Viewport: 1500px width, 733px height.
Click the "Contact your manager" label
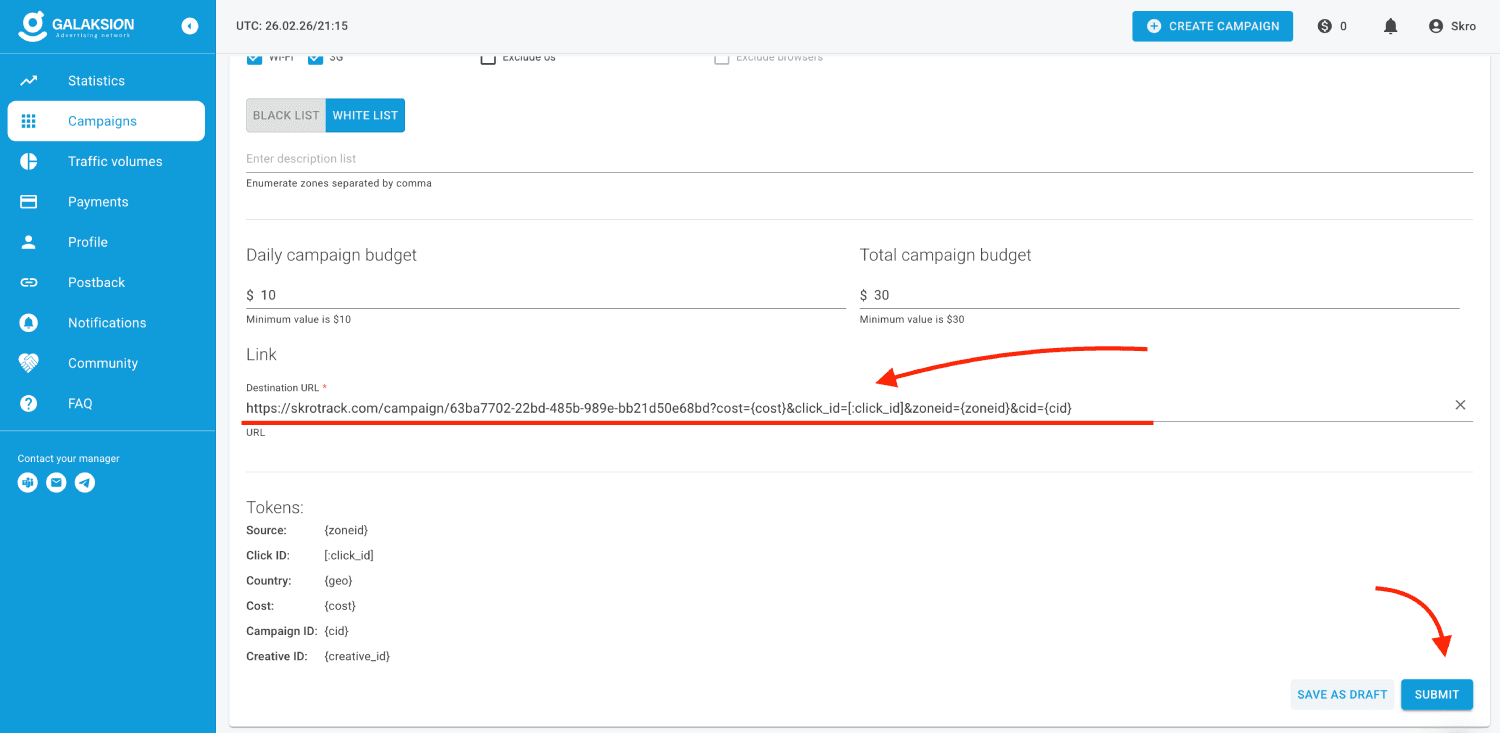[68, 459]
